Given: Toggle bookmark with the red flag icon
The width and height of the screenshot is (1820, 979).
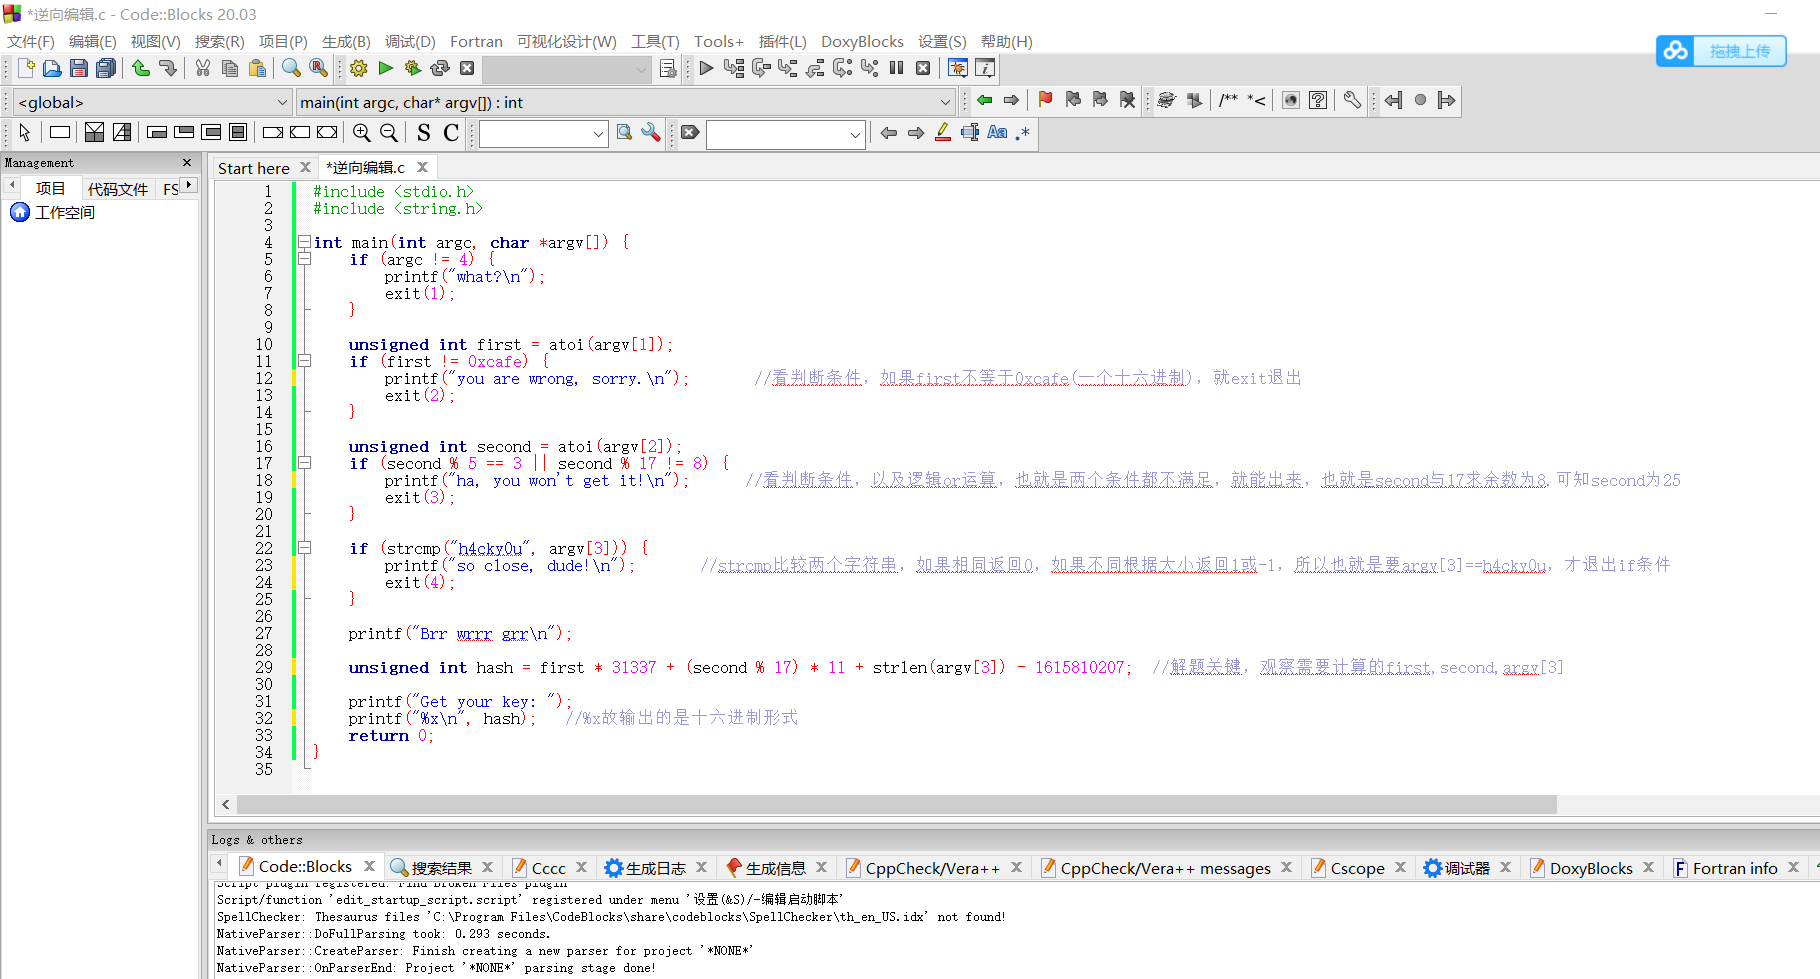Looking at the screenshot, I should 1046,100.
